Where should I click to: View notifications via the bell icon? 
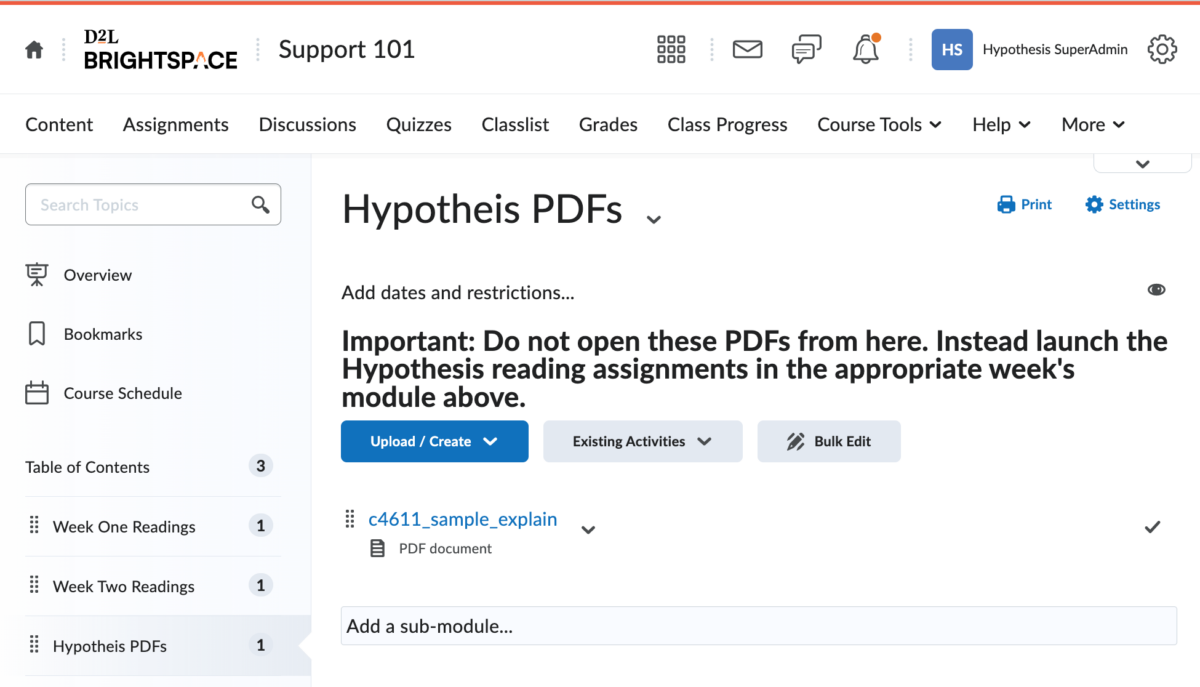tap(865, 49)
